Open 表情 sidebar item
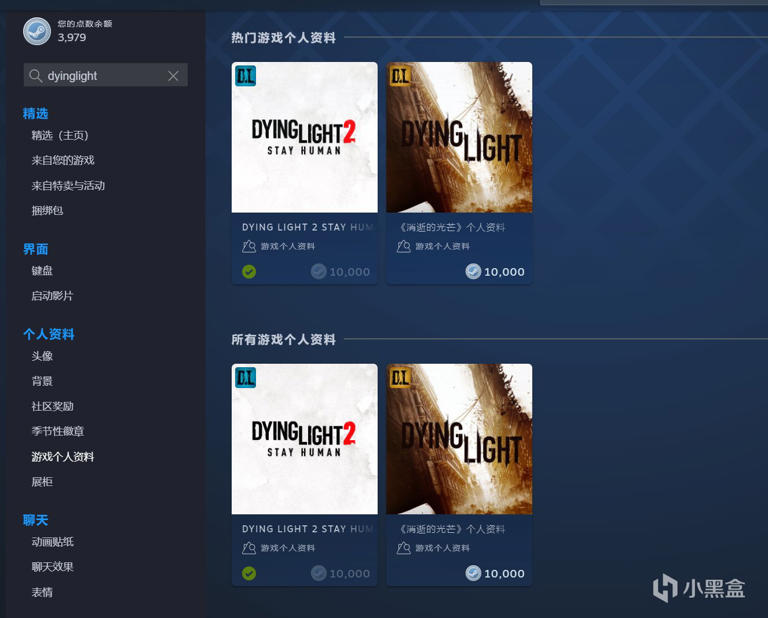768x618 pixels. click(42, 592)
